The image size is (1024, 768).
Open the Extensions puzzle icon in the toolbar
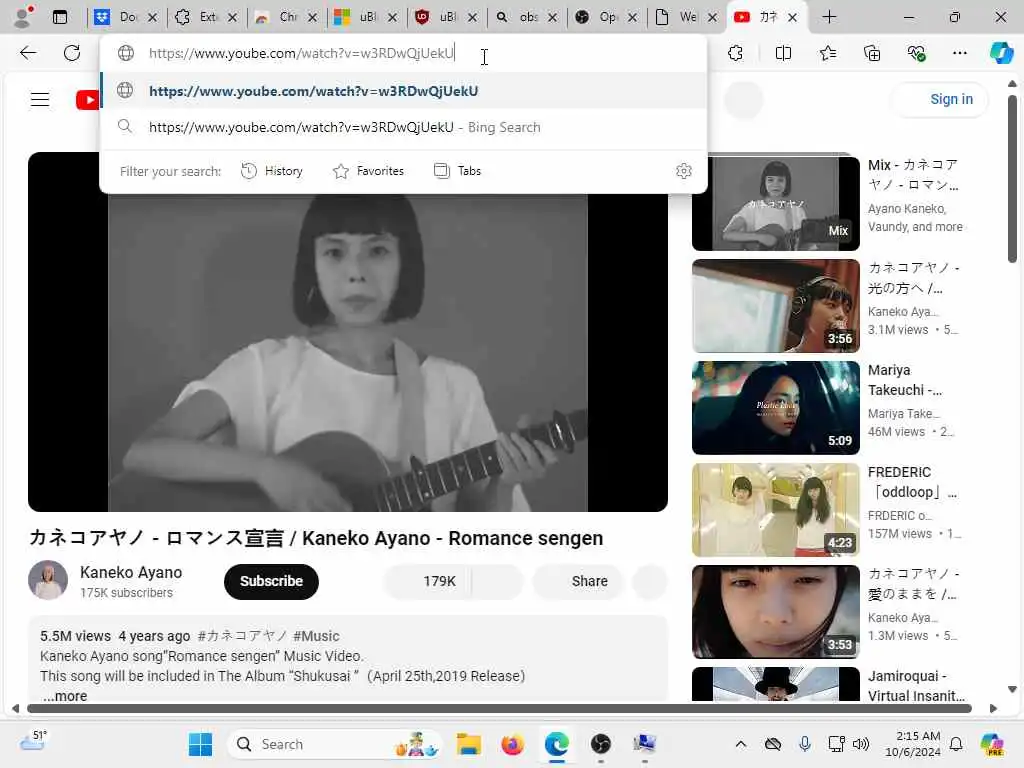click(736, 53)
